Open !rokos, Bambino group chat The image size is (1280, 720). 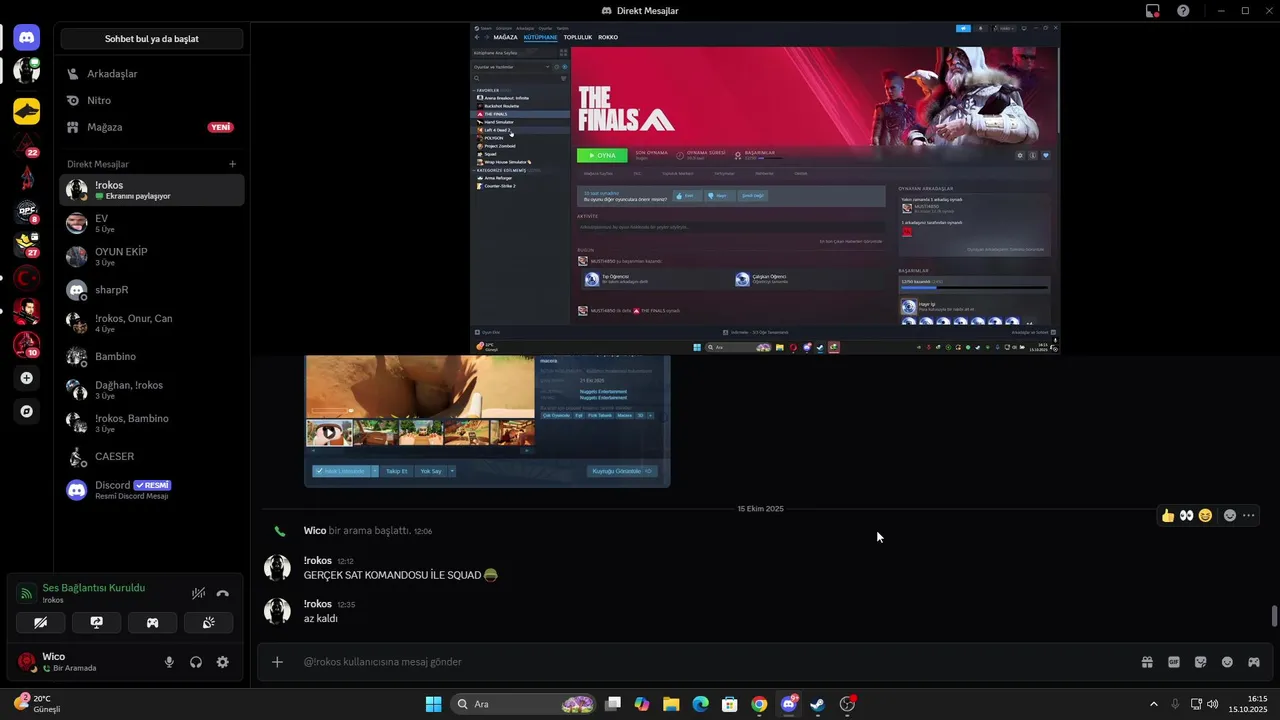(152, 423)
